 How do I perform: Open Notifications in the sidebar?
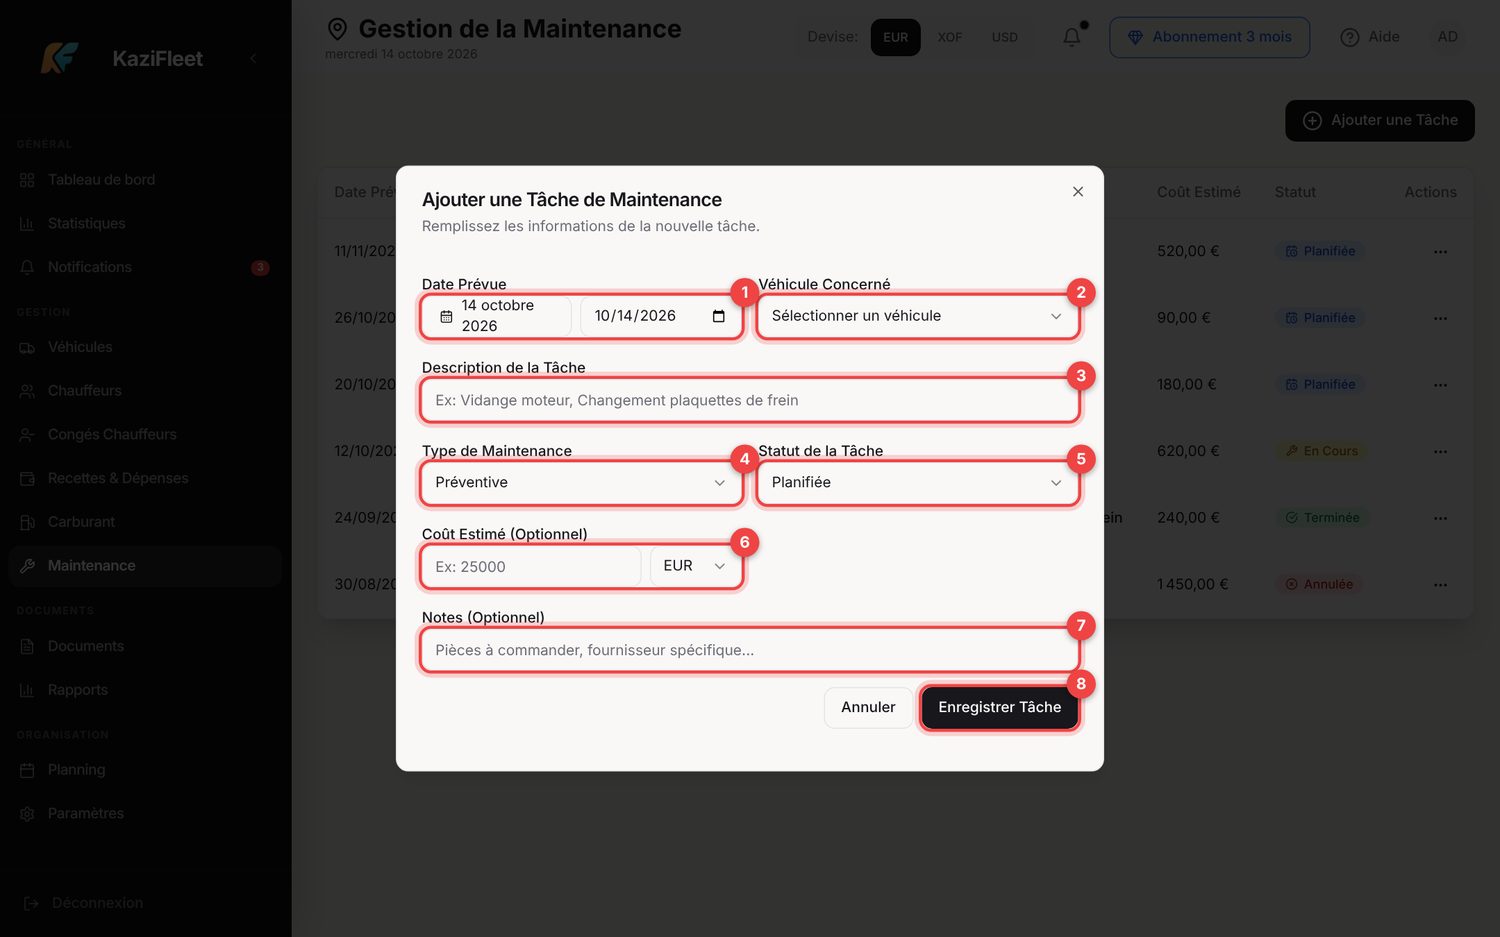[x=145, y=267]
